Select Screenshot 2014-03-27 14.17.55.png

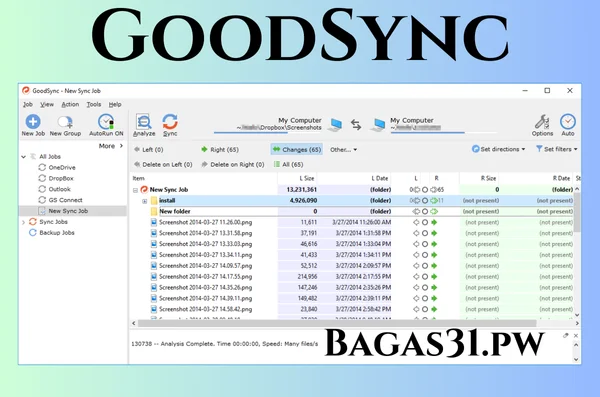click(205, 276)
